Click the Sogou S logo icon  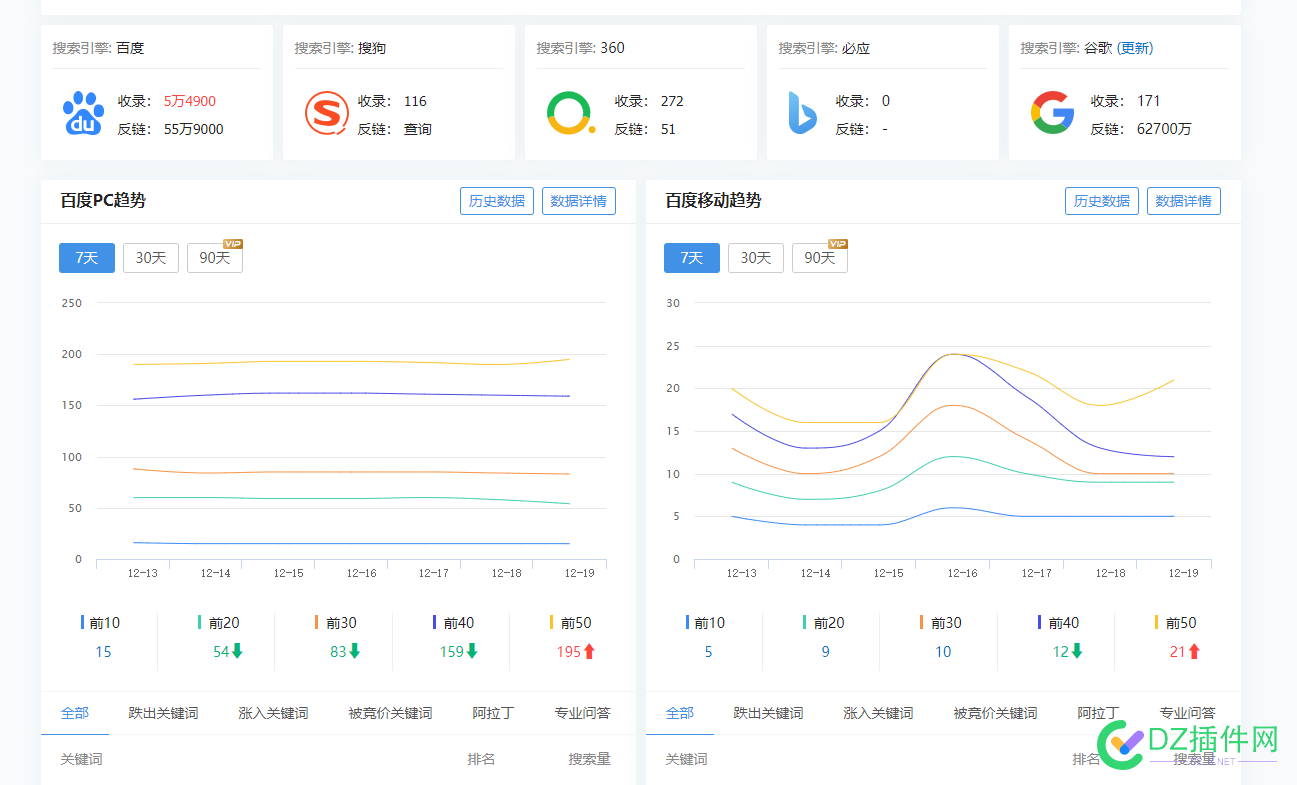(327, 113)
